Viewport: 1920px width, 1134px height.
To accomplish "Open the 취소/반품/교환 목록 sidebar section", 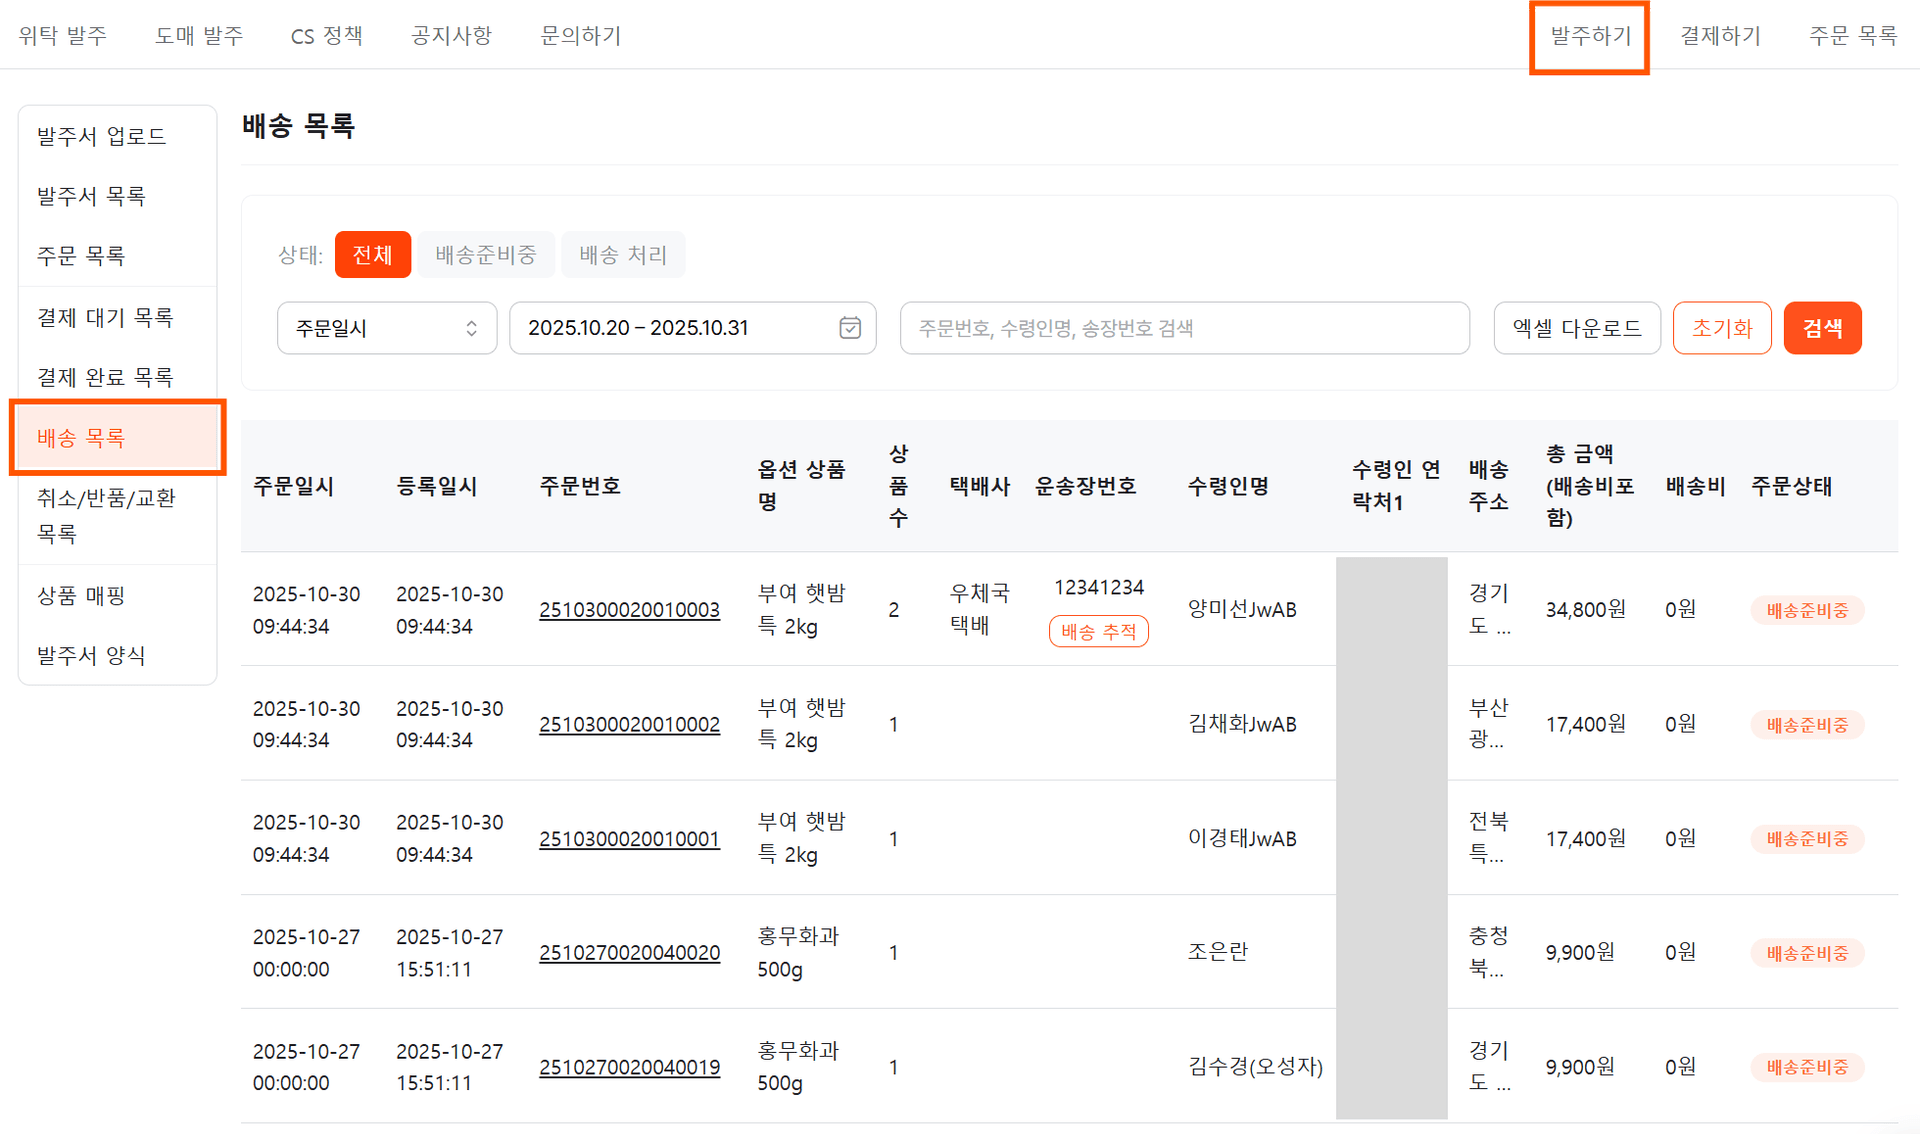I will [106, 515].
